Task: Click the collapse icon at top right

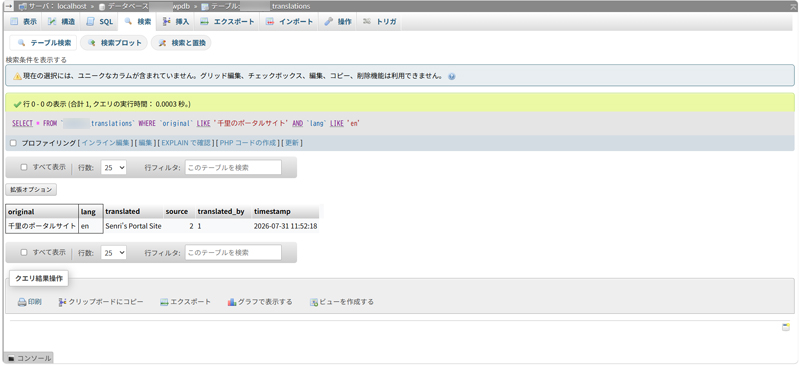Action: point(793,6)
